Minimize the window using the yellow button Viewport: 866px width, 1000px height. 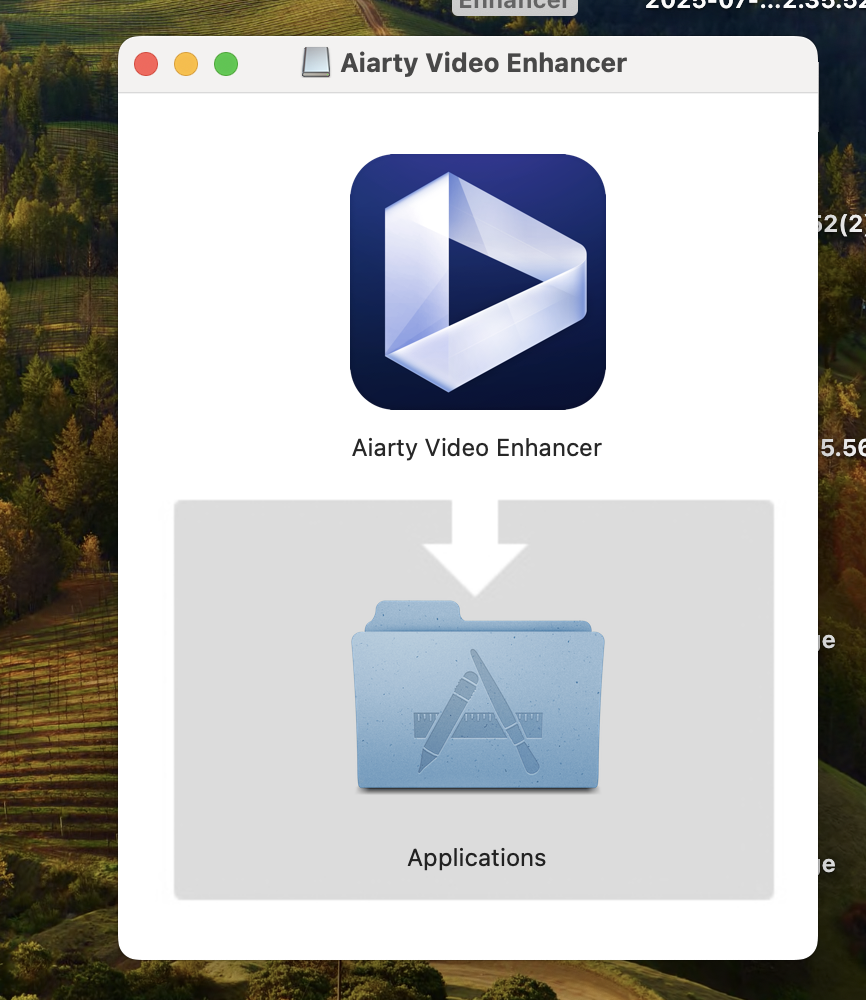point(186,64)
